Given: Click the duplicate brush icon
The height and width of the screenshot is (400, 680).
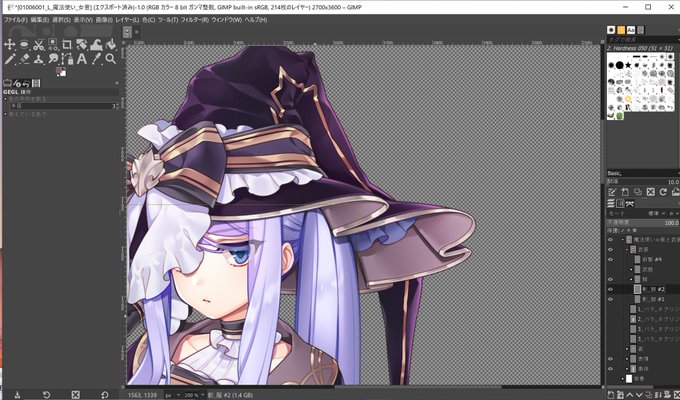Looking at the screenshot, I should [638, 192].
